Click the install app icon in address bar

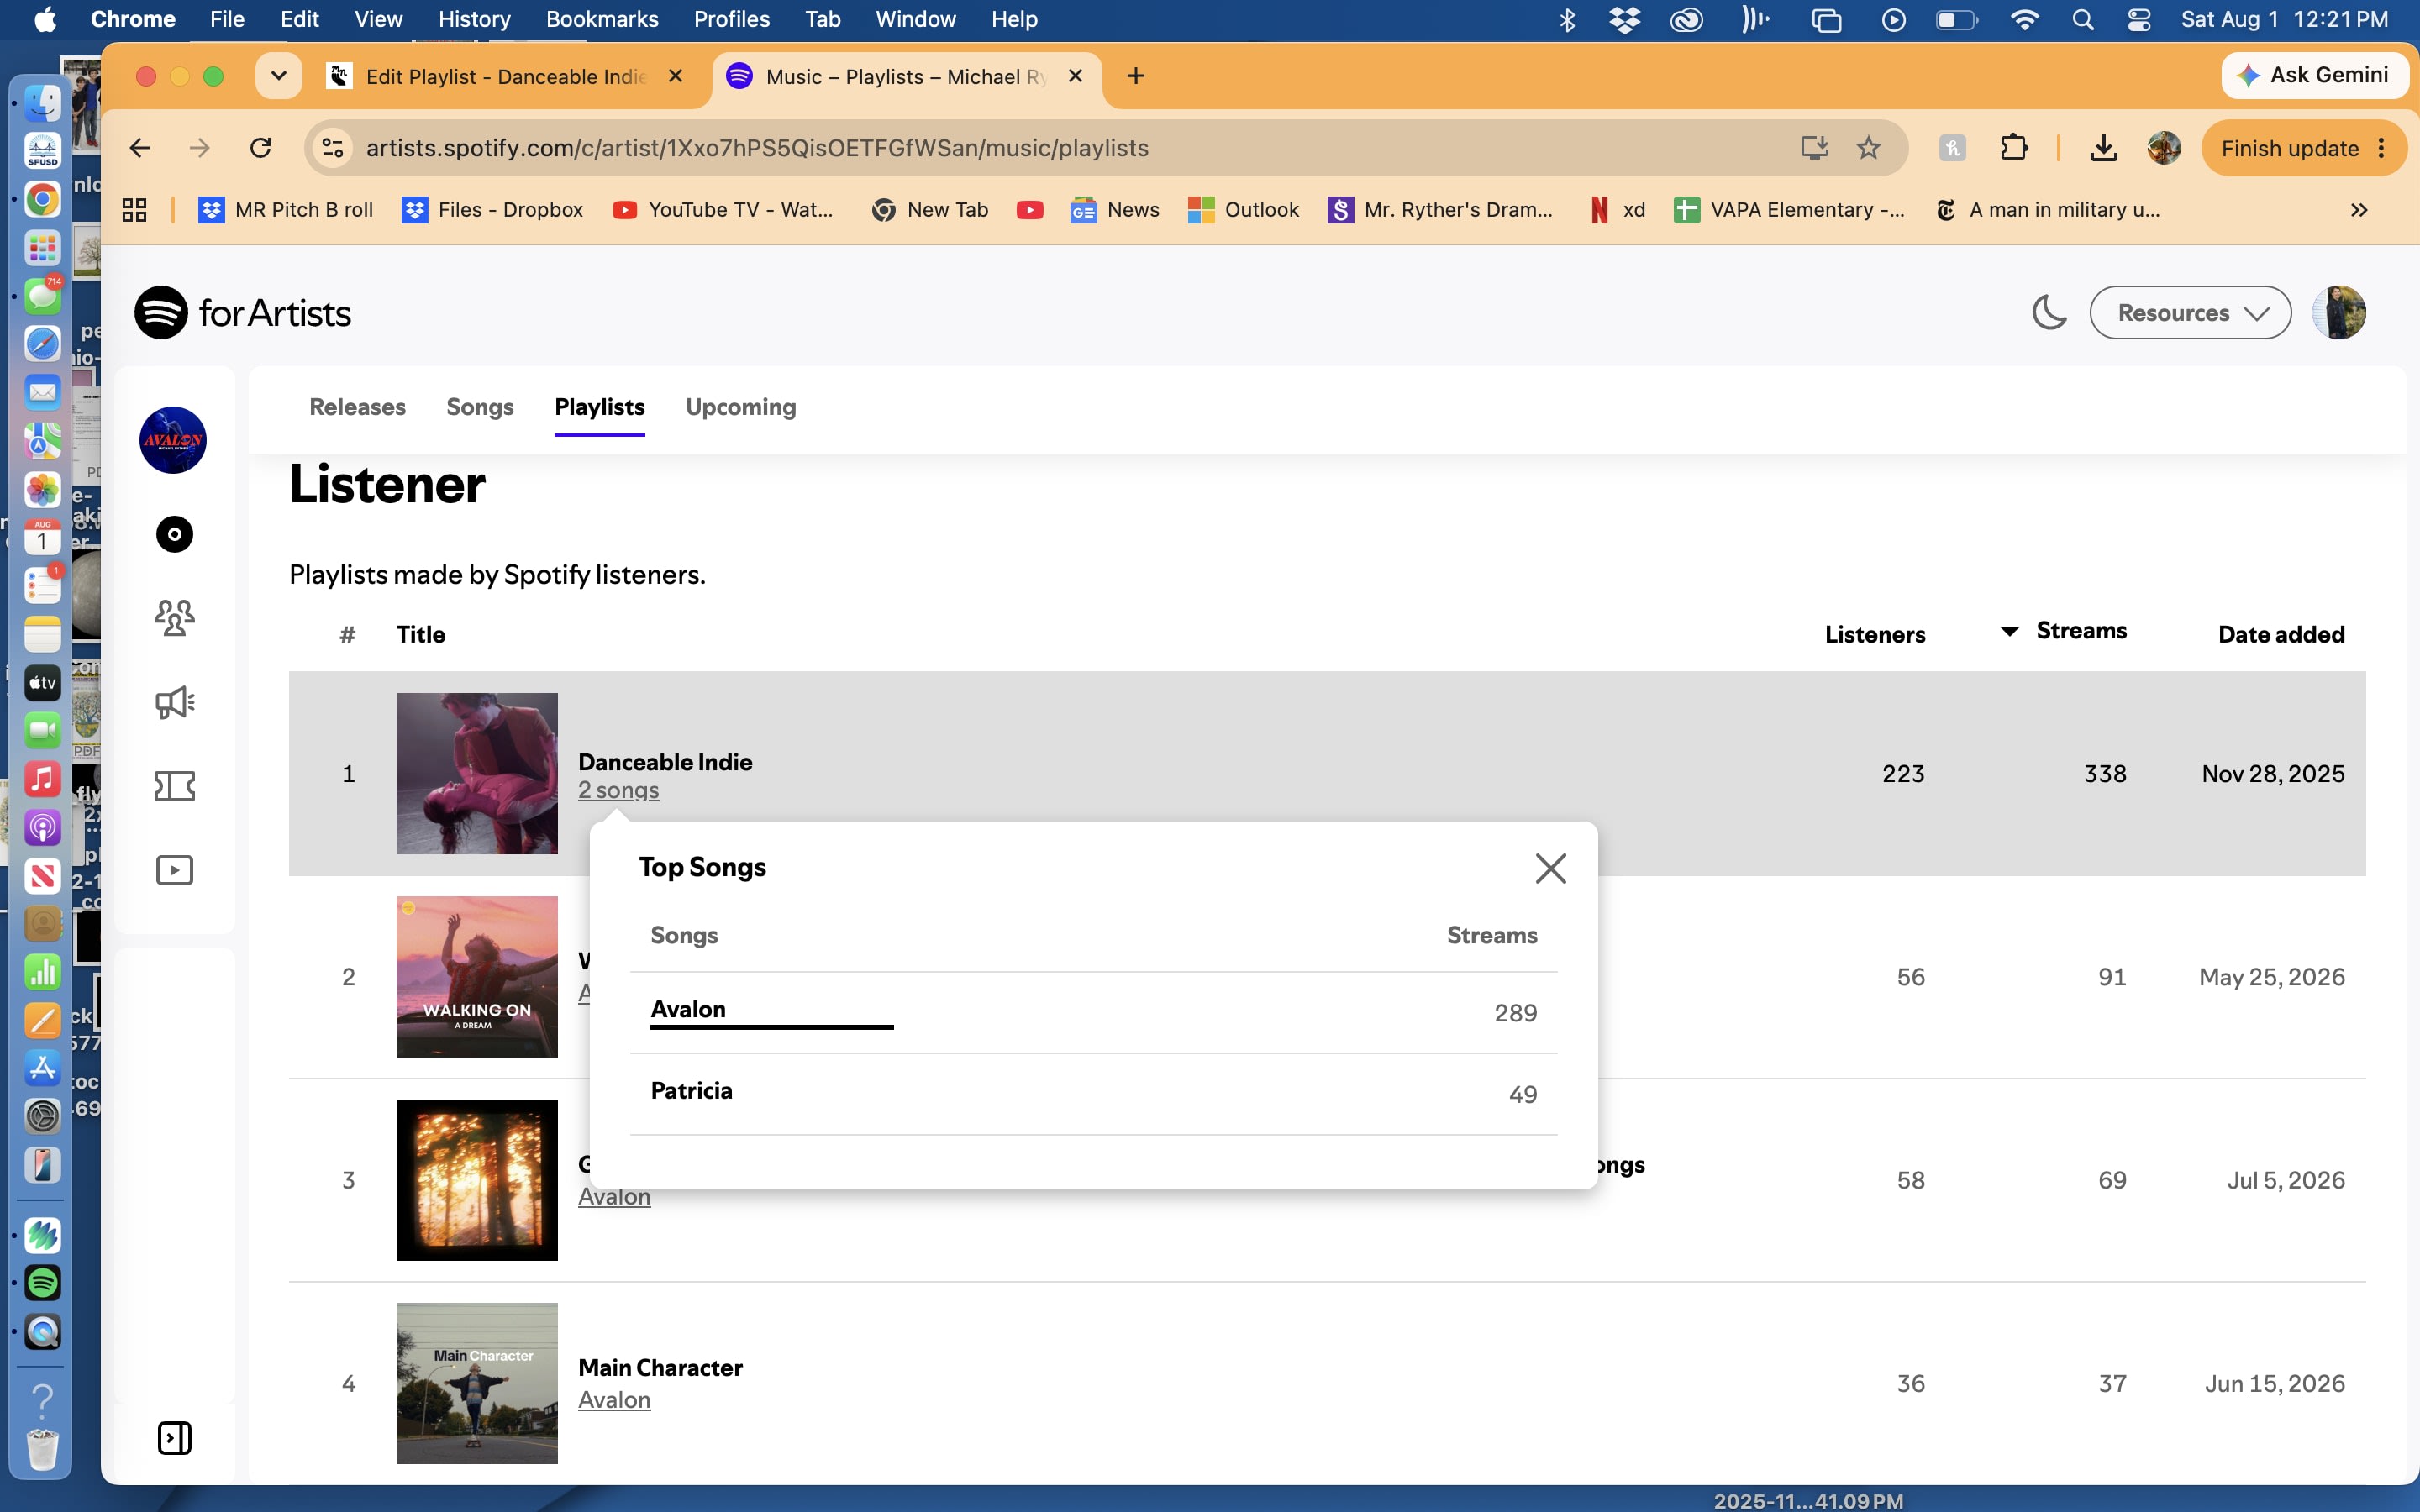(1814, 148)
